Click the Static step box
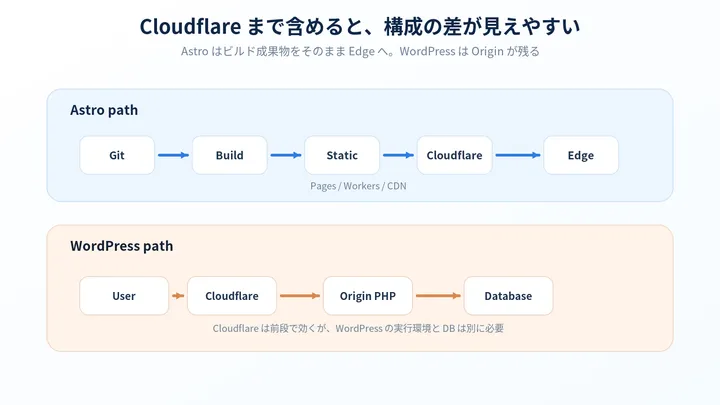The width and height of the screenshot is (720, 405). click(342, 155)
